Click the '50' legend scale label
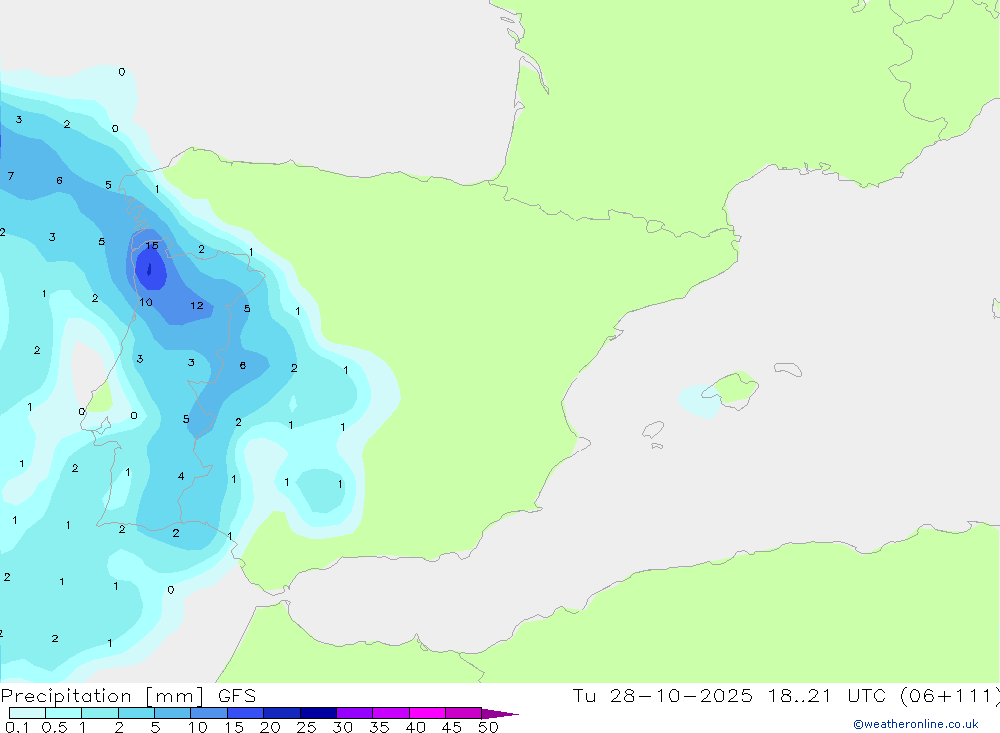The image size is (1000, 733). (488, 727)
